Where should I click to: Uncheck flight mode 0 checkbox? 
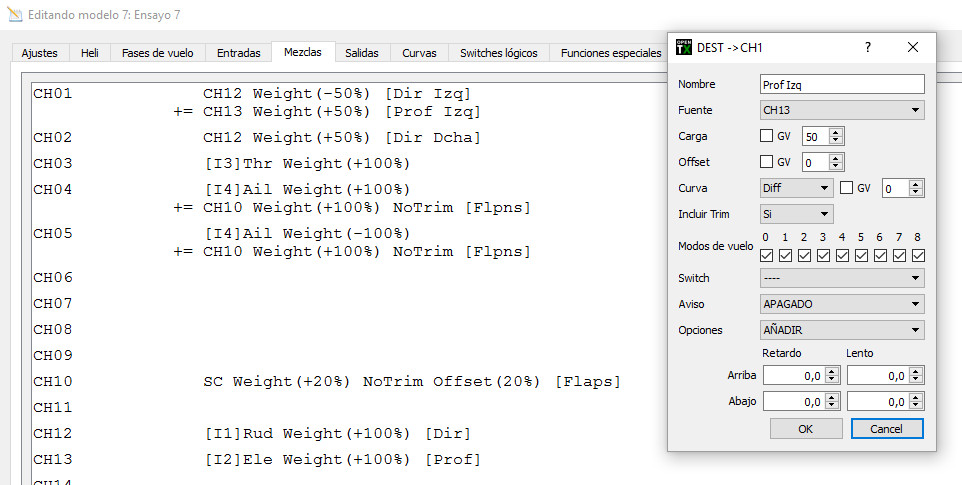point(766,255)
